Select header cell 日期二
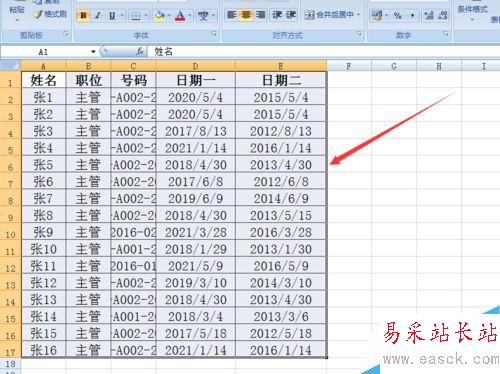Image resolution: width=500 pixels, height=374 pixels. pos(281,80)
